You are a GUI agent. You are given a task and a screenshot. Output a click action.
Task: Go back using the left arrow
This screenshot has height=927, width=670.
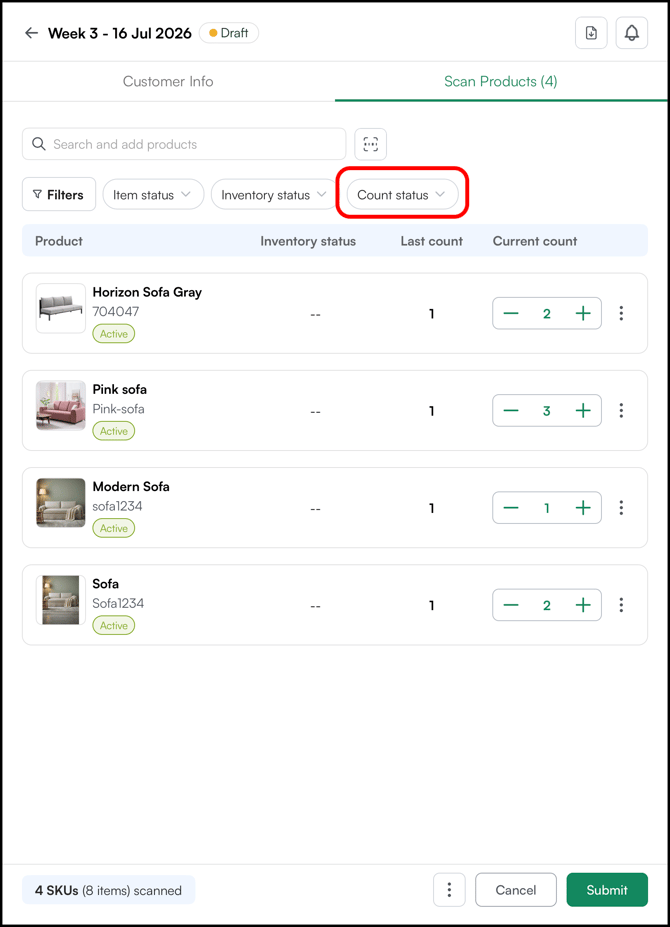(x=31, y=33)
